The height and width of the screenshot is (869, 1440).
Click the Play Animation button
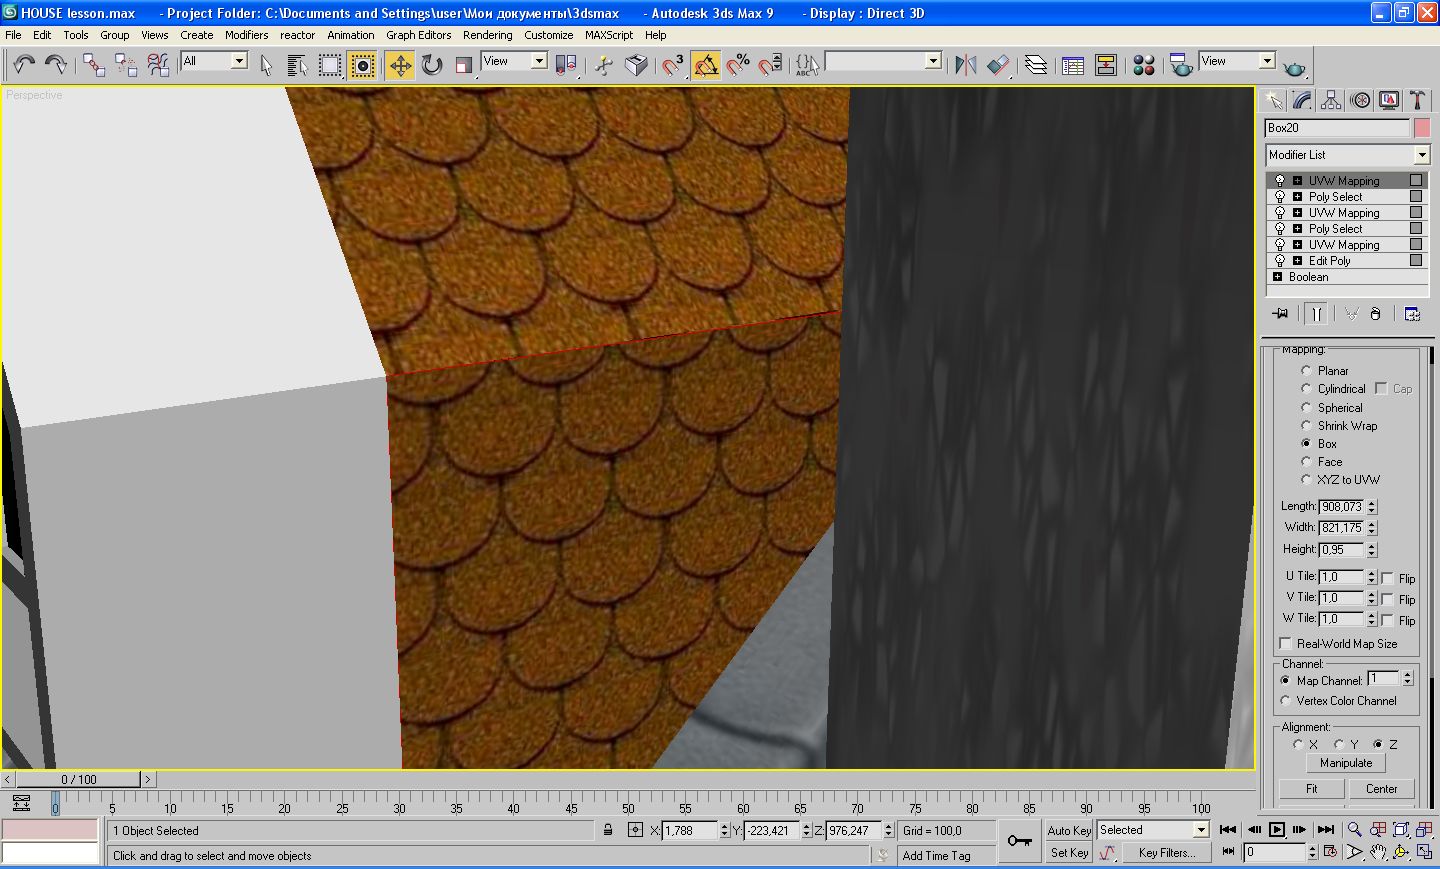(1277, 829)
